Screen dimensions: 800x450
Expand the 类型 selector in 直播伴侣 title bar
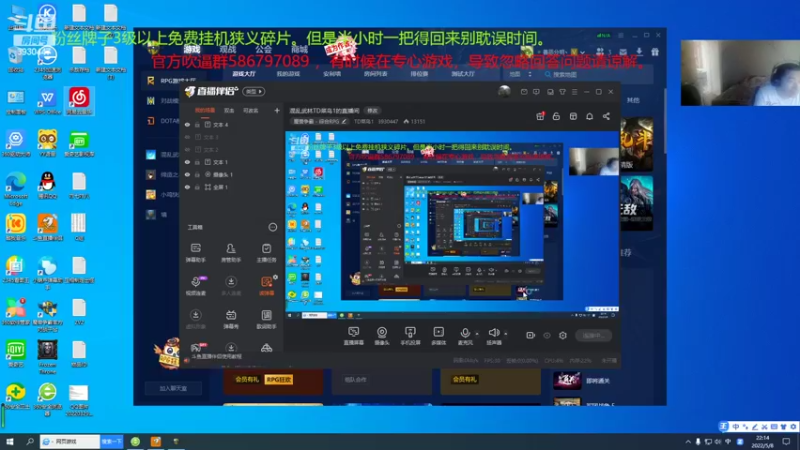click(x=254, y=91)
